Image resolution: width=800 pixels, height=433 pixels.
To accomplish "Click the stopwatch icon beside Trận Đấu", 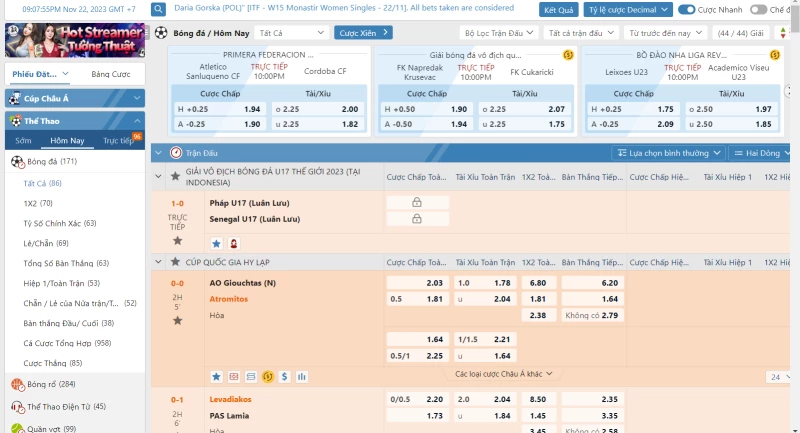I will (x=176, y=152).
